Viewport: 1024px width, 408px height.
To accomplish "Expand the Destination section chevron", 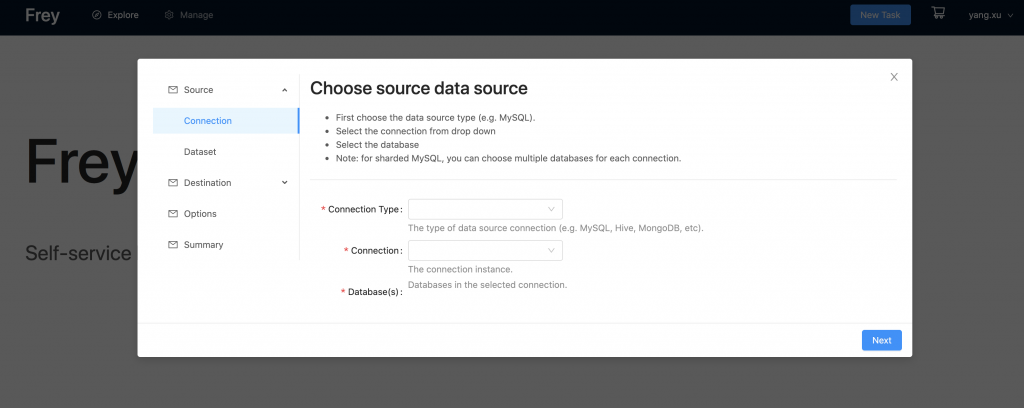I will pyautogui.click(x=285, y=183).
